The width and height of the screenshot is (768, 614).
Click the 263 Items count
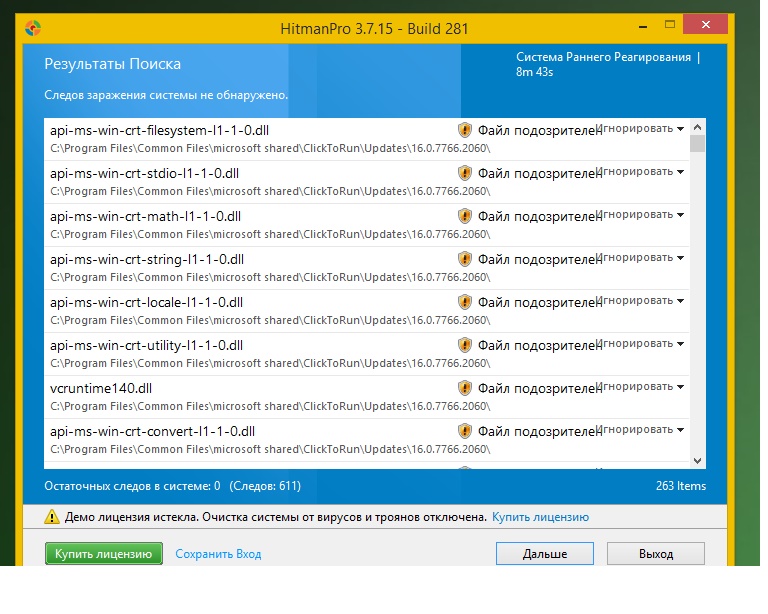(x=681, y=486)
